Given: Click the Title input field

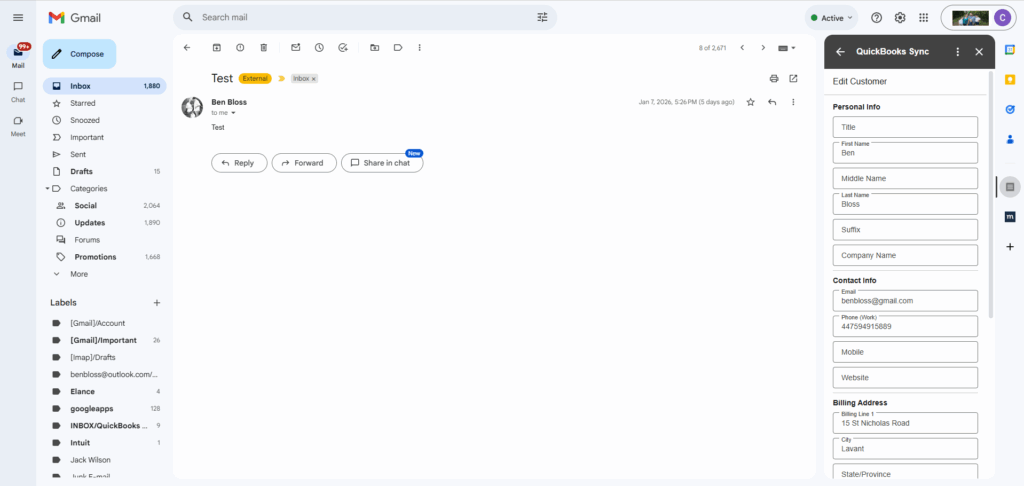Looking at the screenshot, I should [x=905, y=127].
